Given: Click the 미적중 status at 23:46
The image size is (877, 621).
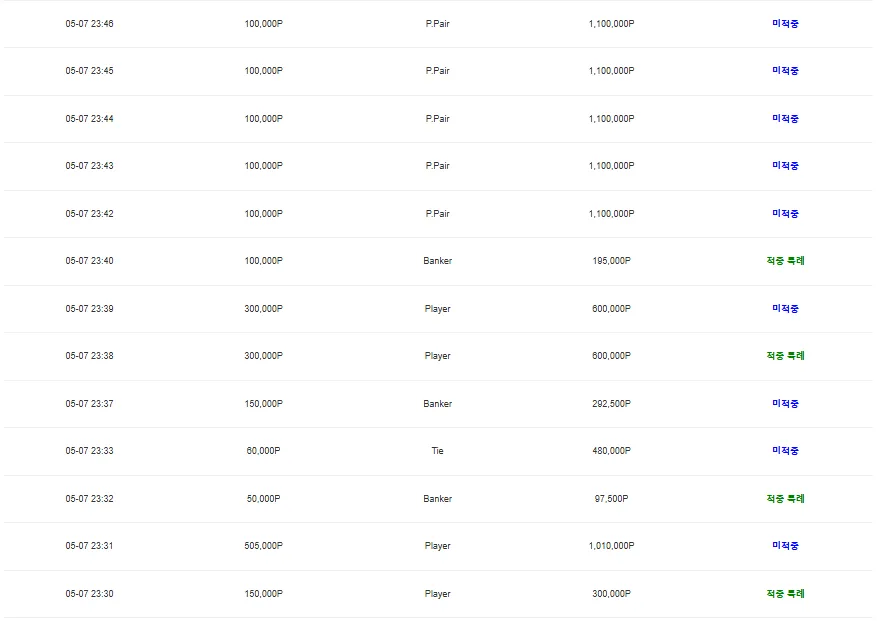Looking at the screenshot, I should [x=785, y=23].
